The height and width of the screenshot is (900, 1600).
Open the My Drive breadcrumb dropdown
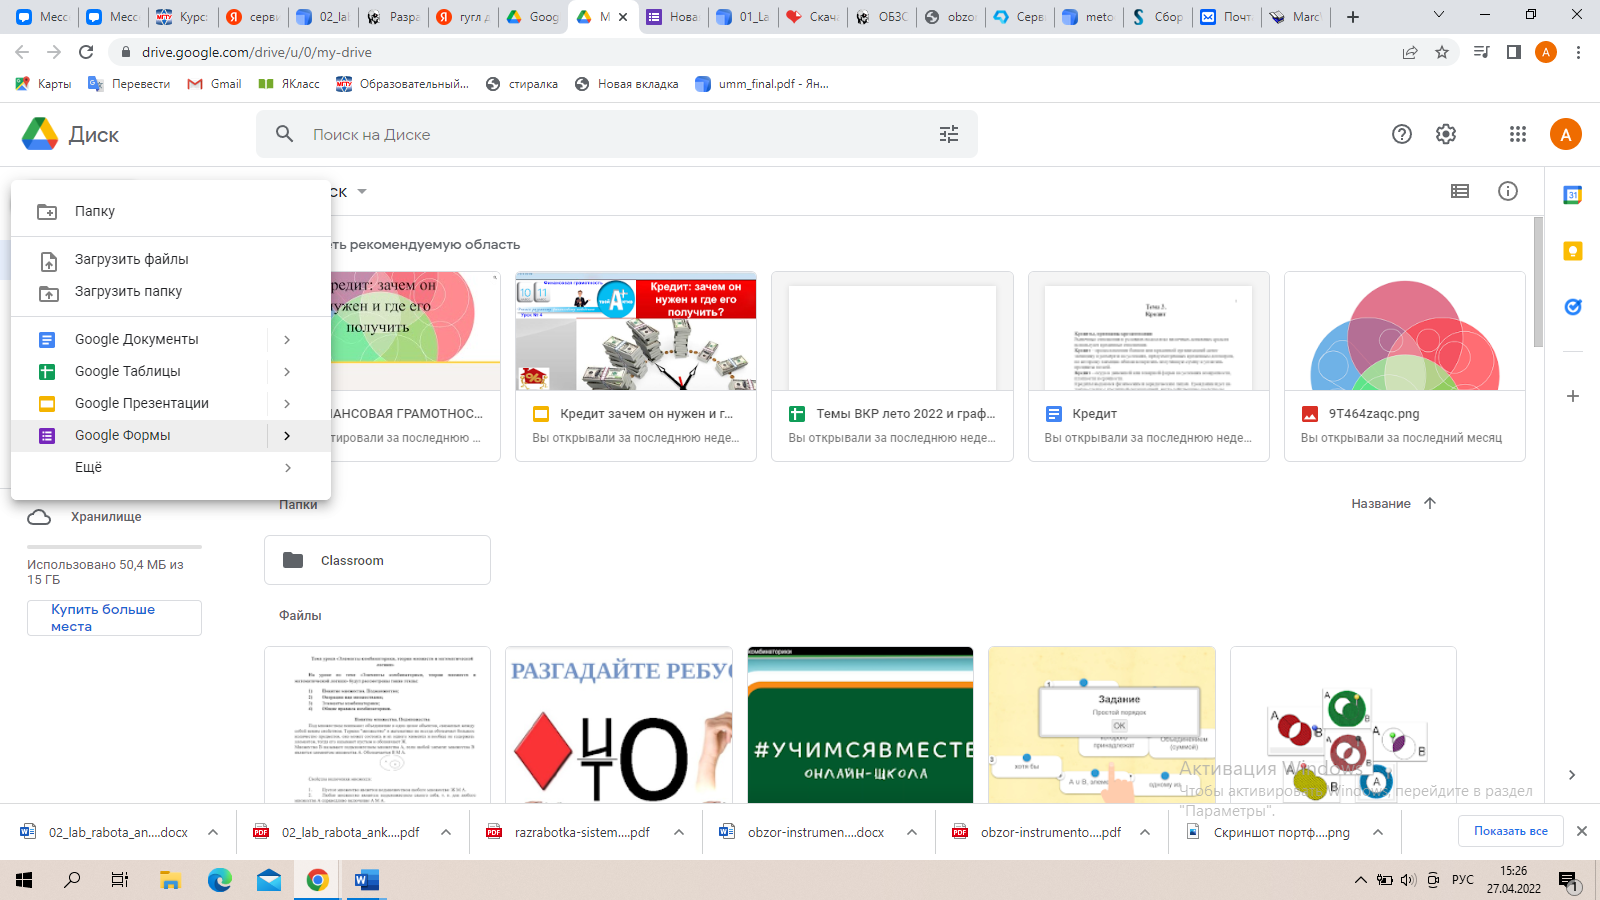362,192
